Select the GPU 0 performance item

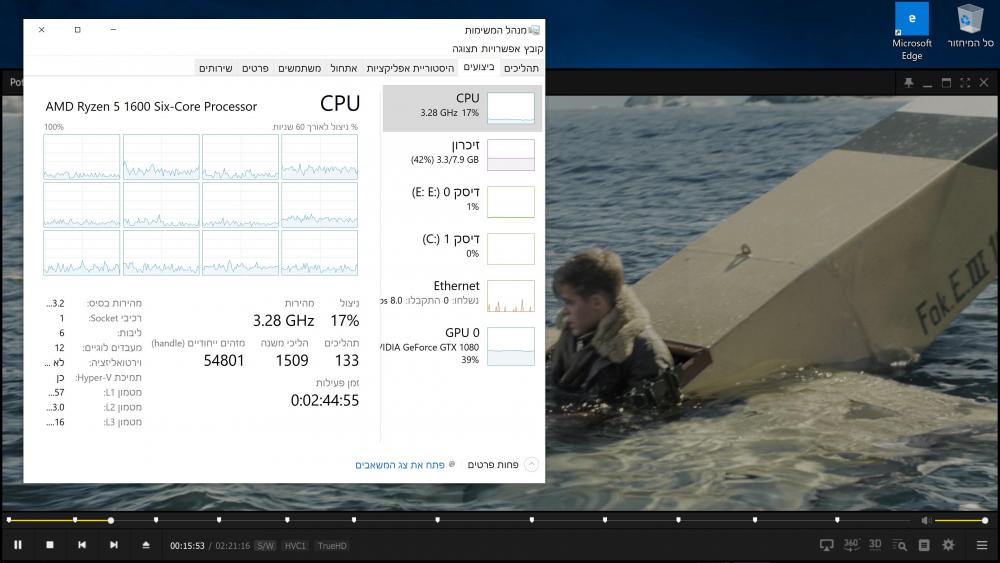(462, 346)
